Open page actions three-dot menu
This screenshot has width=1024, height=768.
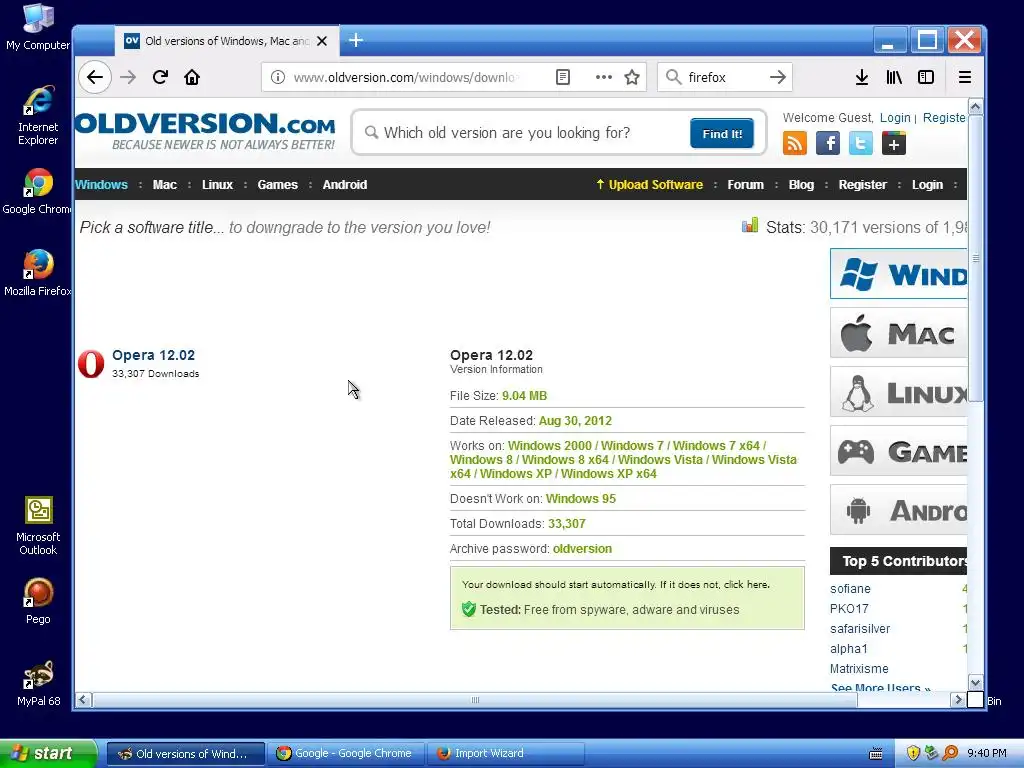[603, 77]
